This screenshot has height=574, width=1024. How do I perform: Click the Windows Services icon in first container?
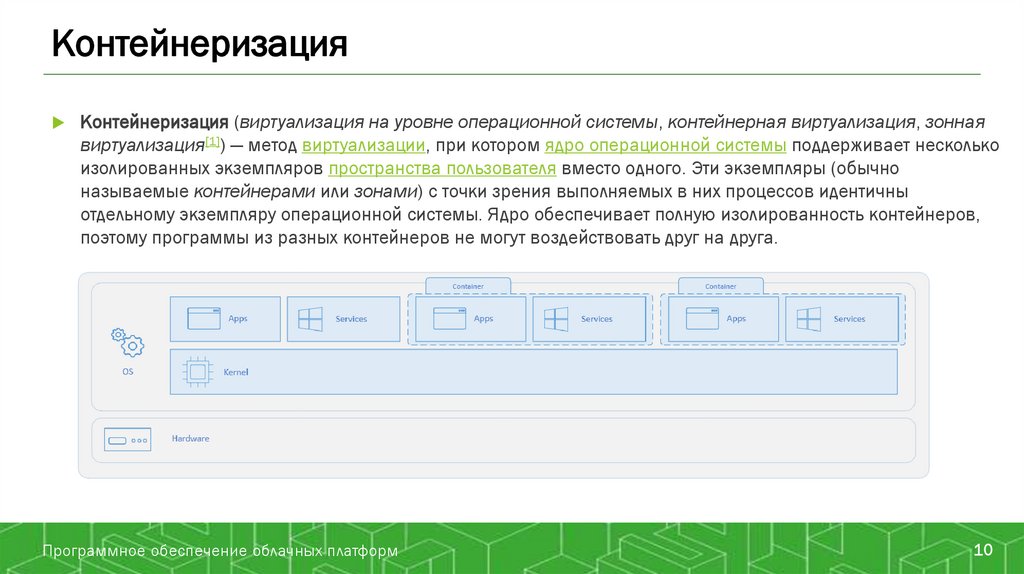click(556, 319)
